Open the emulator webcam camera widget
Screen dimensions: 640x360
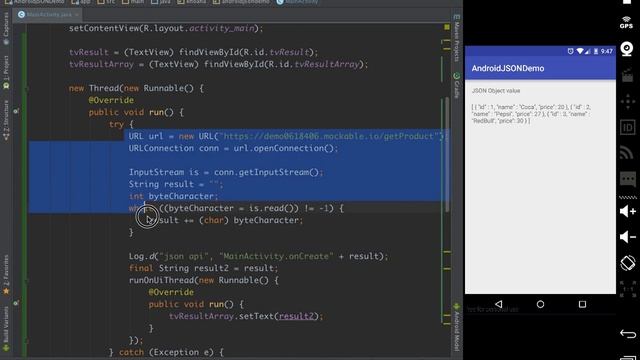coord(627,49)
